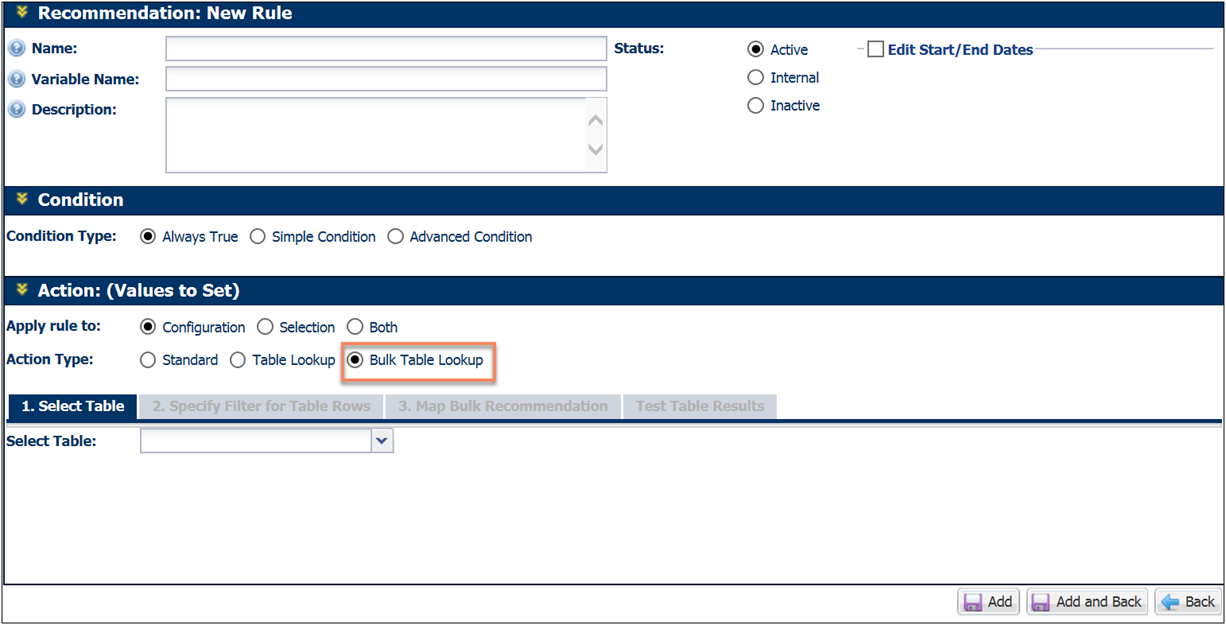Choose Simple Condition as the condition type
The width and height of the screenshot is (1226, 625).
tap(258, 236)
